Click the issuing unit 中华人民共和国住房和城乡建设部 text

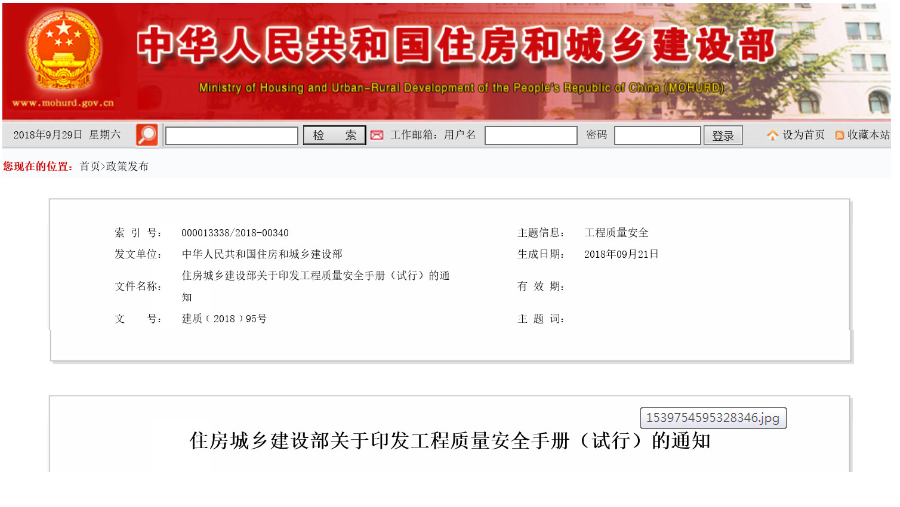click(262, 254)
